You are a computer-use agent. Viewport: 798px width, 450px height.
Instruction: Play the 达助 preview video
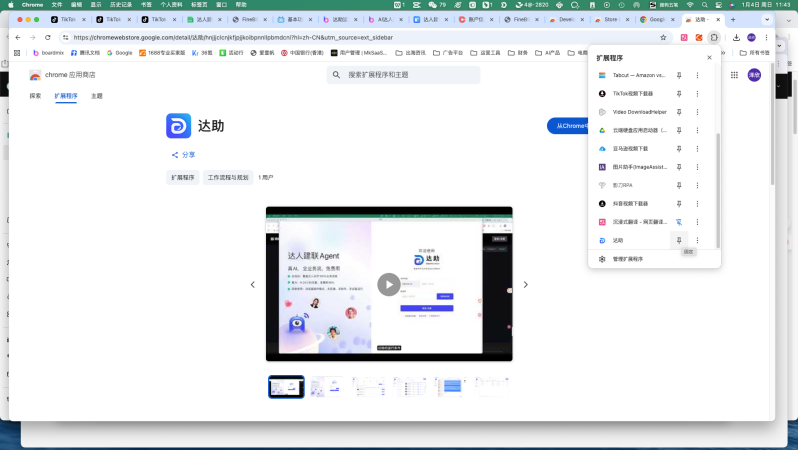pyautogui.click(x=388, y=284)
